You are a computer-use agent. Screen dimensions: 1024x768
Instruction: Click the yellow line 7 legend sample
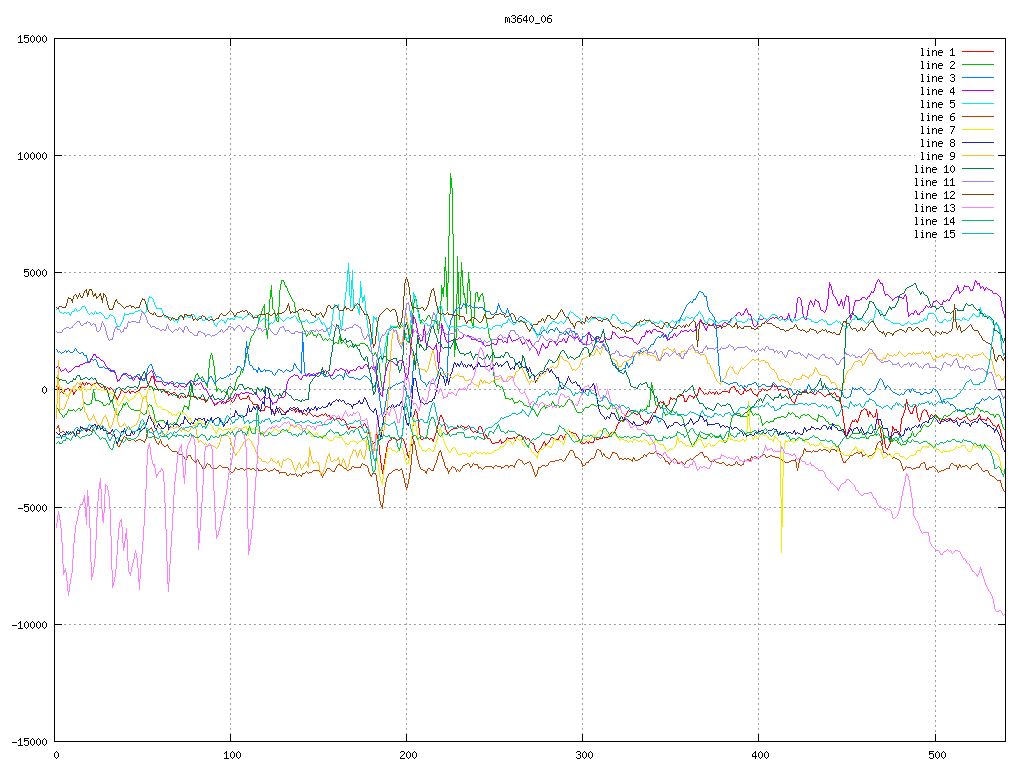[978, 130]
